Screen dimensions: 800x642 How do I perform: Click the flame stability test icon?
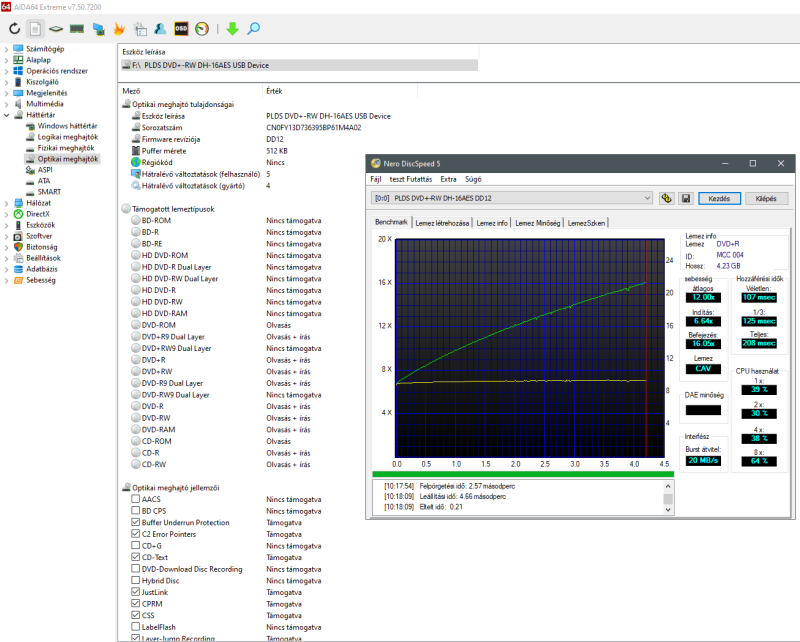point(118,29)
